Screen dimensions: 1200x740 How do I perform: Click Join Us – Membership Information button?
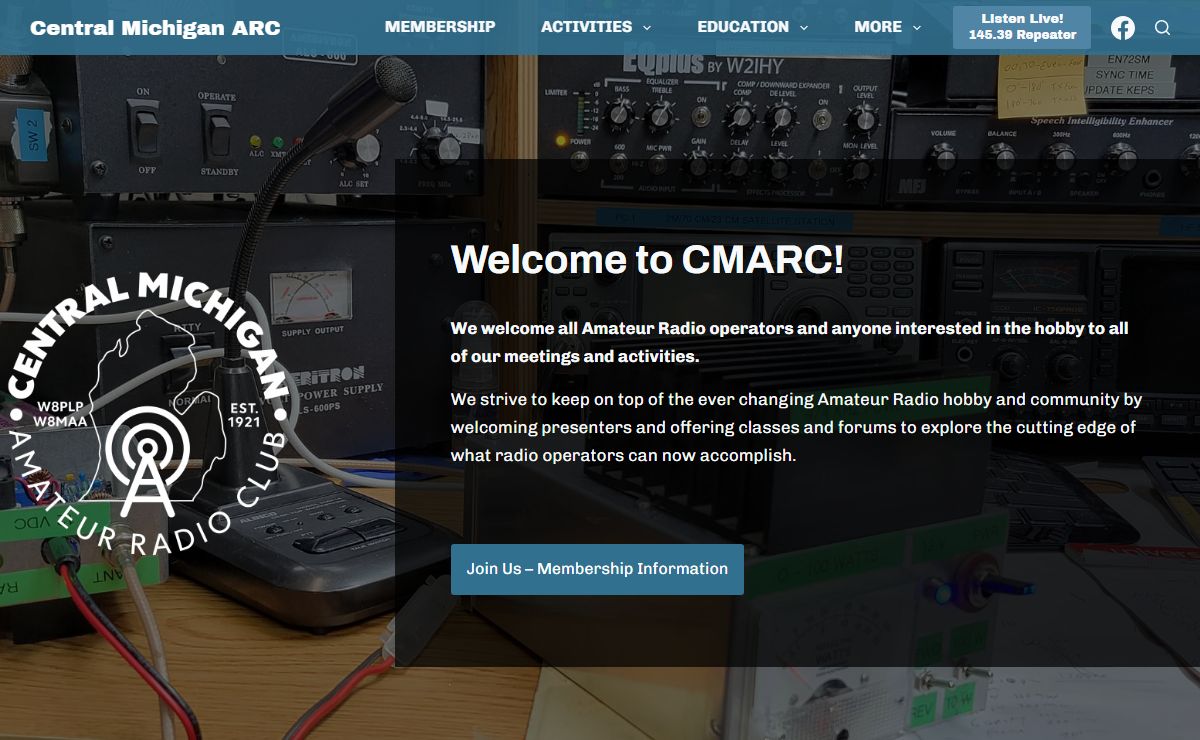[597, 569]
